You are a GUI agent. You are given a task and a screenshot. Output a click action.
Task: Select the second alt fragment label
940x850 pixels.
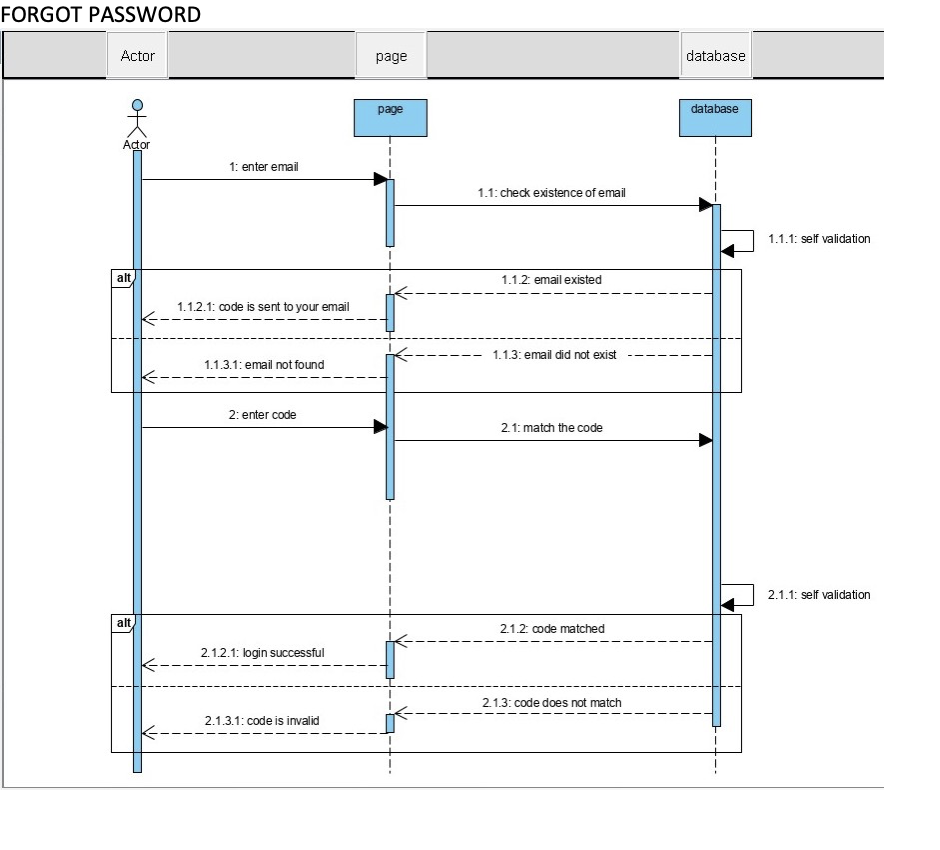(x=122, y=622)
